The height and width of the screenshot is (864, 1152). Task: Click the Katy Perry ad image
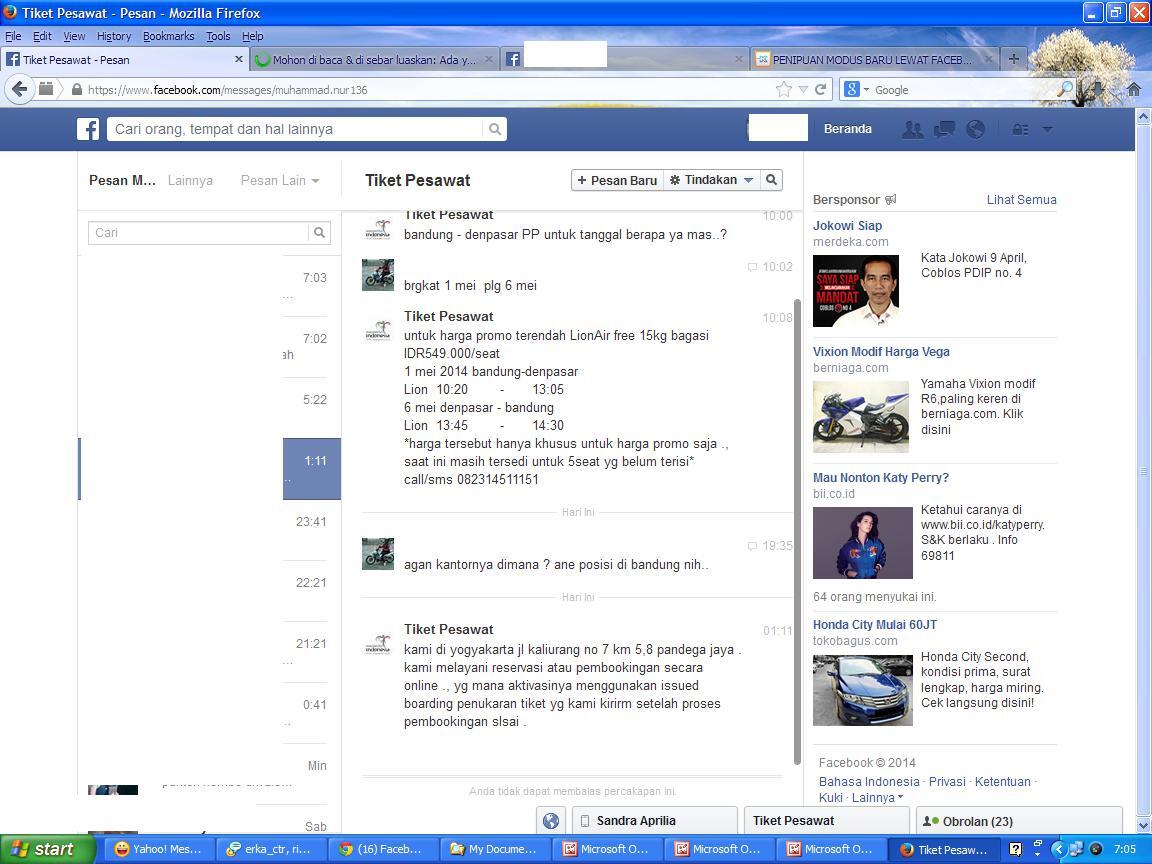coord(863,543)
